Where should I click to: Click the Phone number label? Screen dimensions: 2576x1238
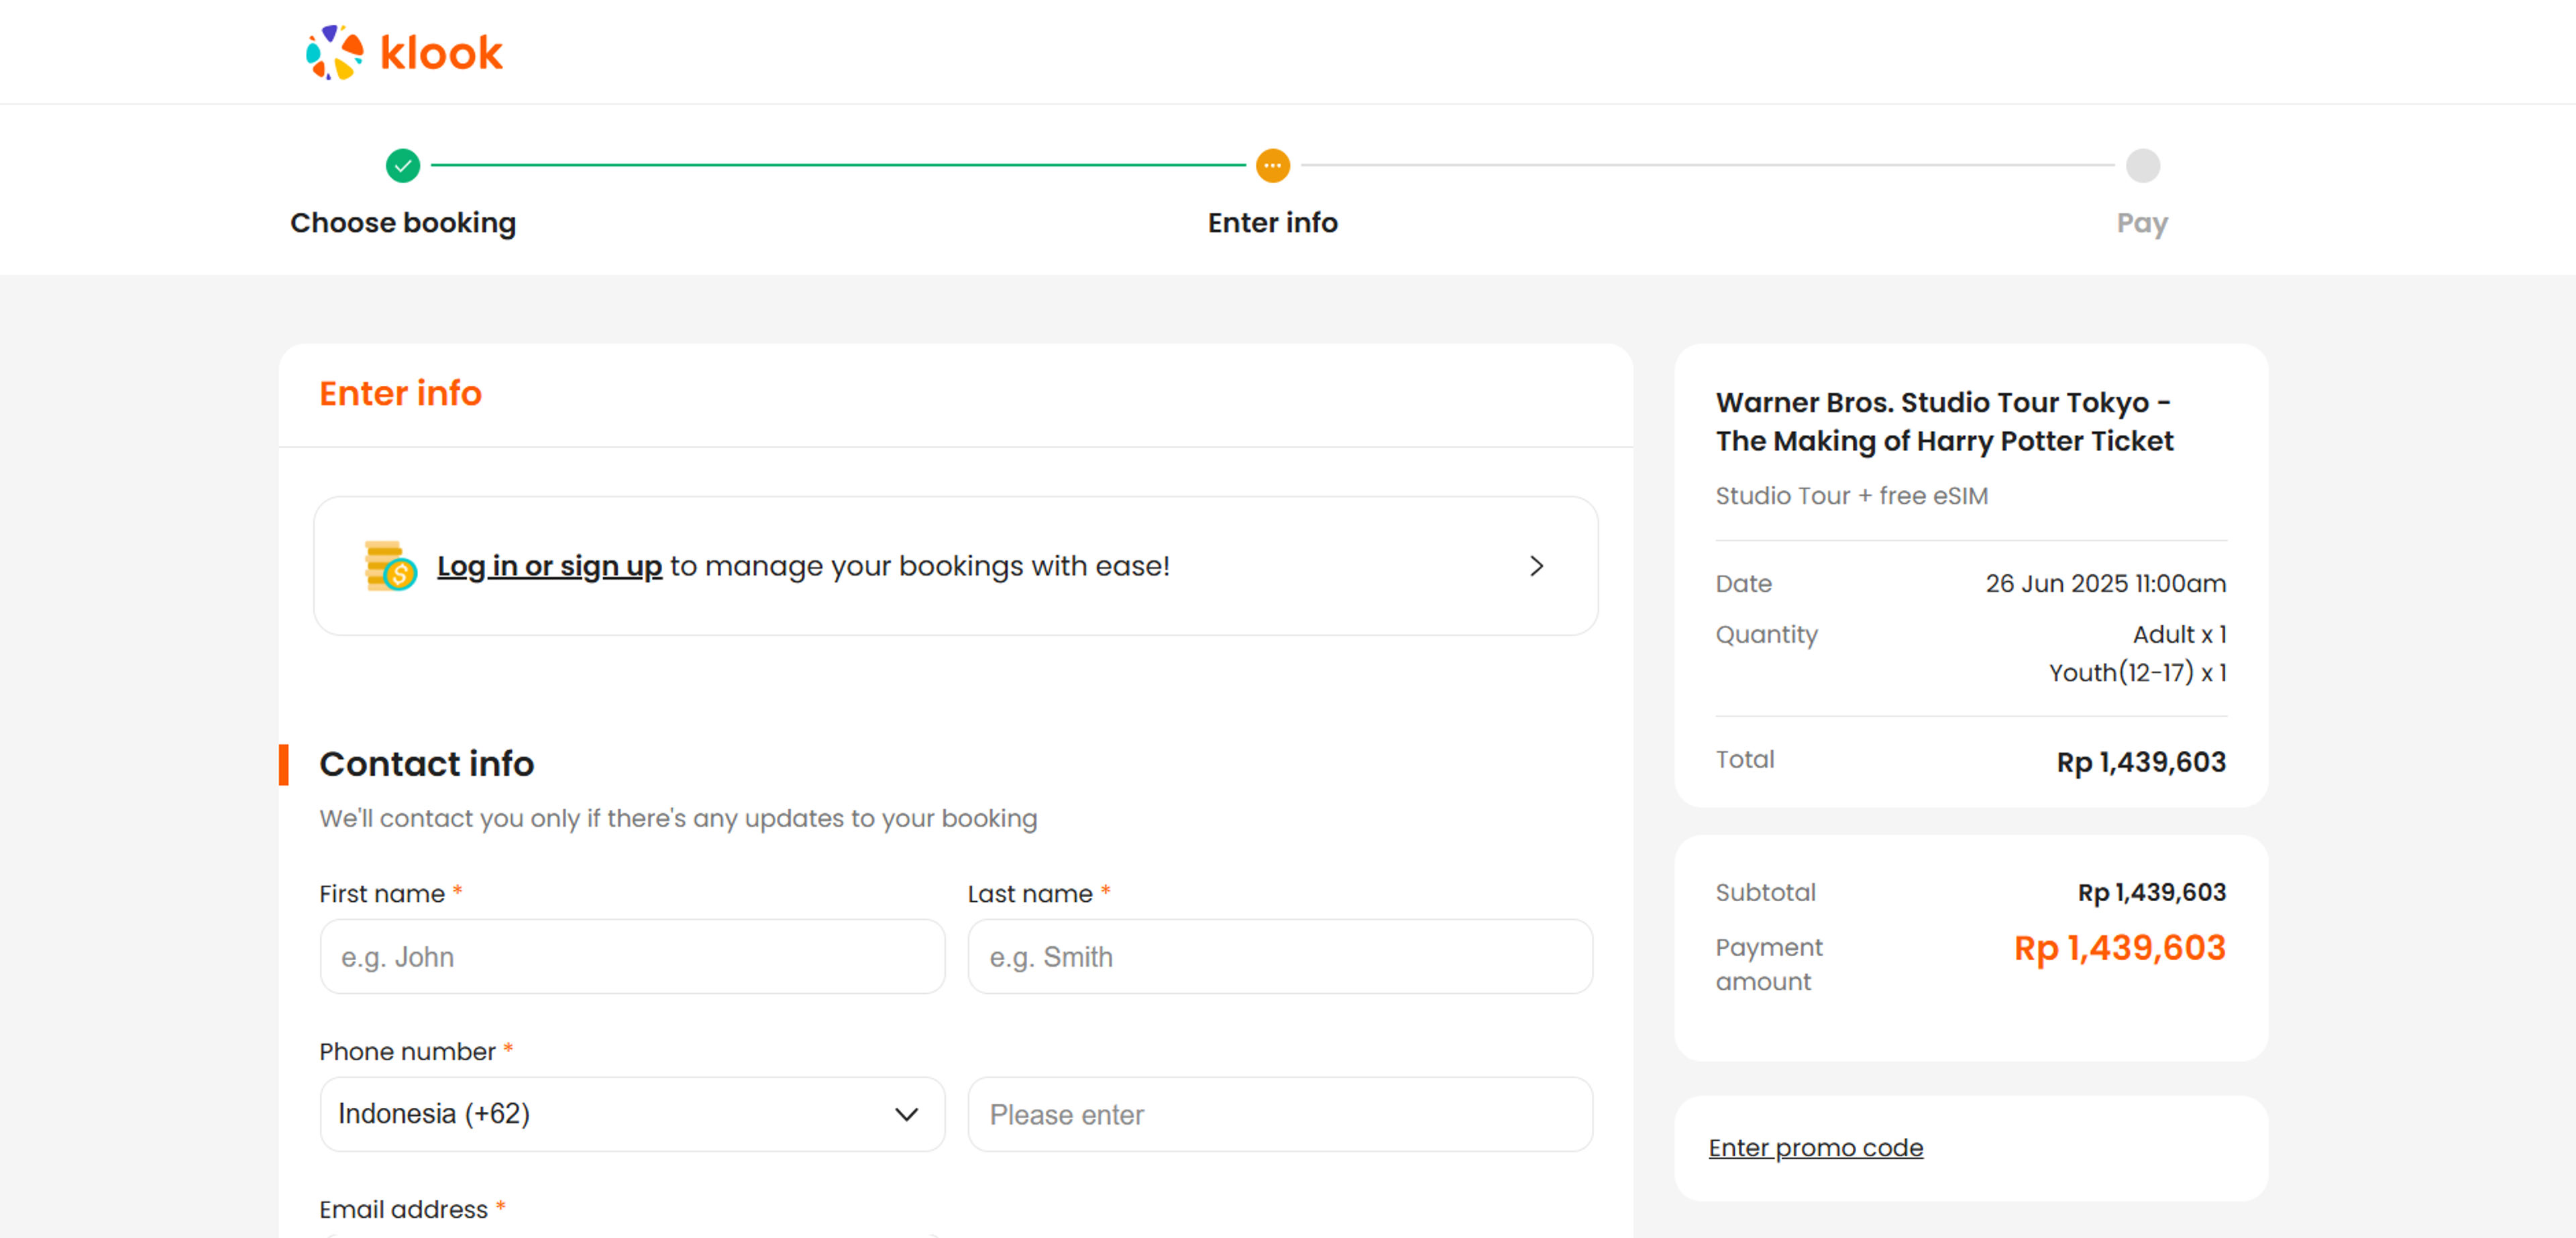[407, 1051]
